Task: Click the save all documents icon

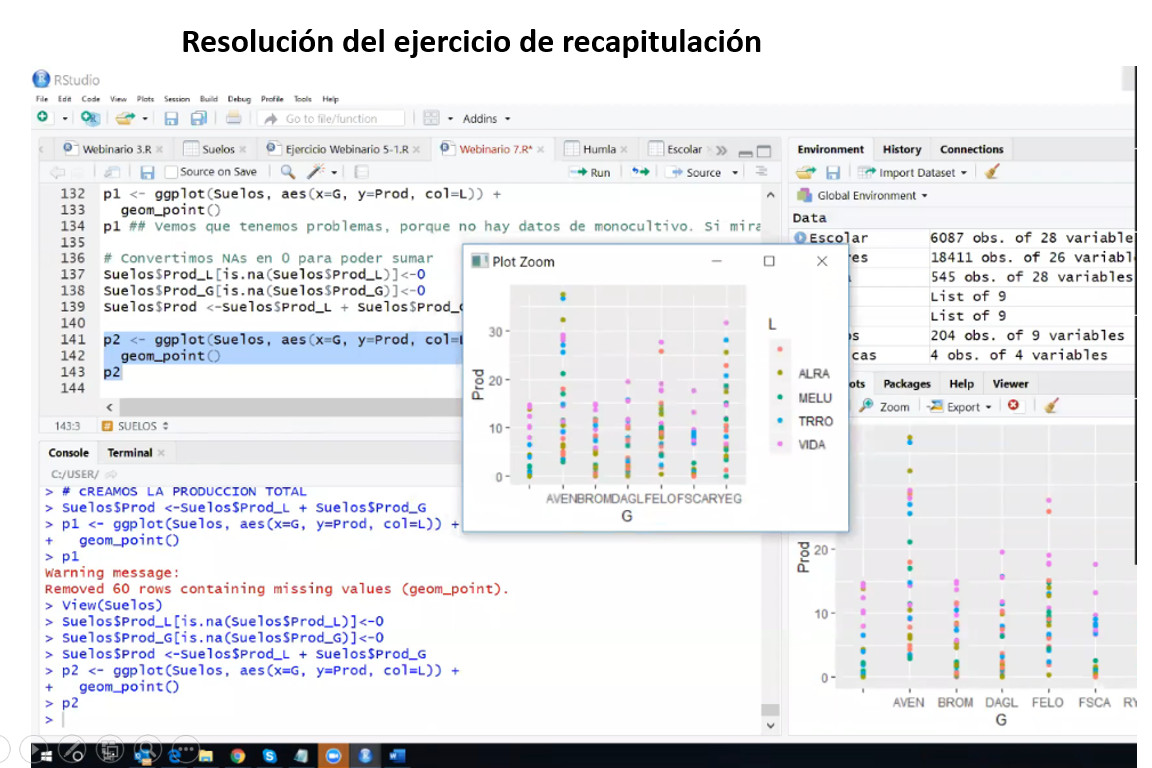Action: (198, 118)
